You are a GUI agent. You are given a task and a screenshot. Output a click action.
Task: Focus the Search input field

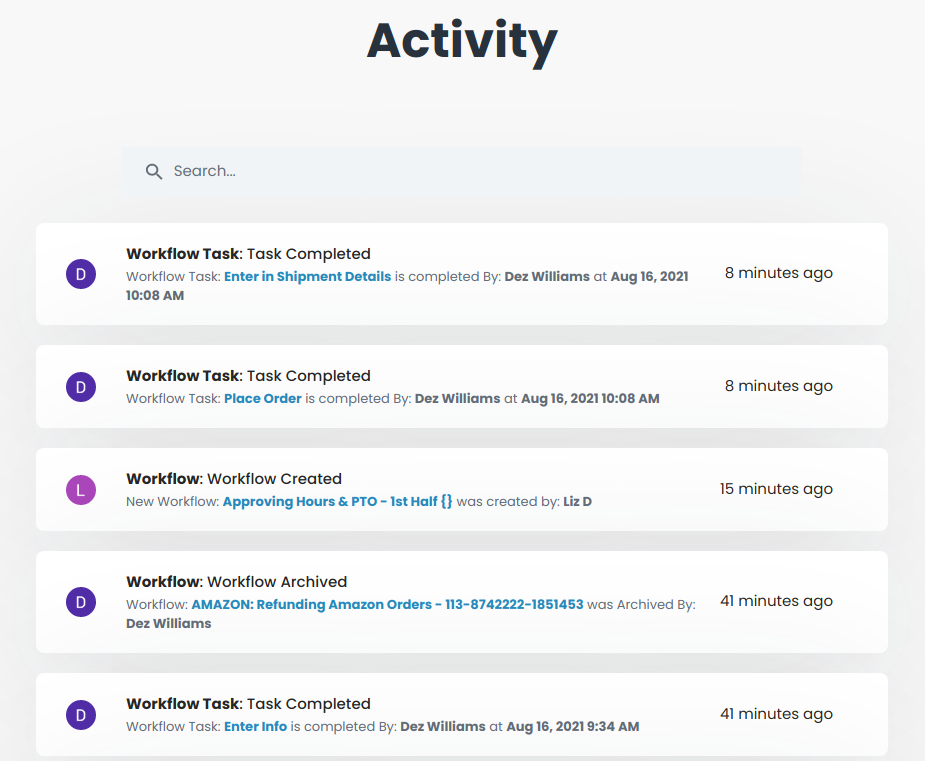(x=462, y=171)
